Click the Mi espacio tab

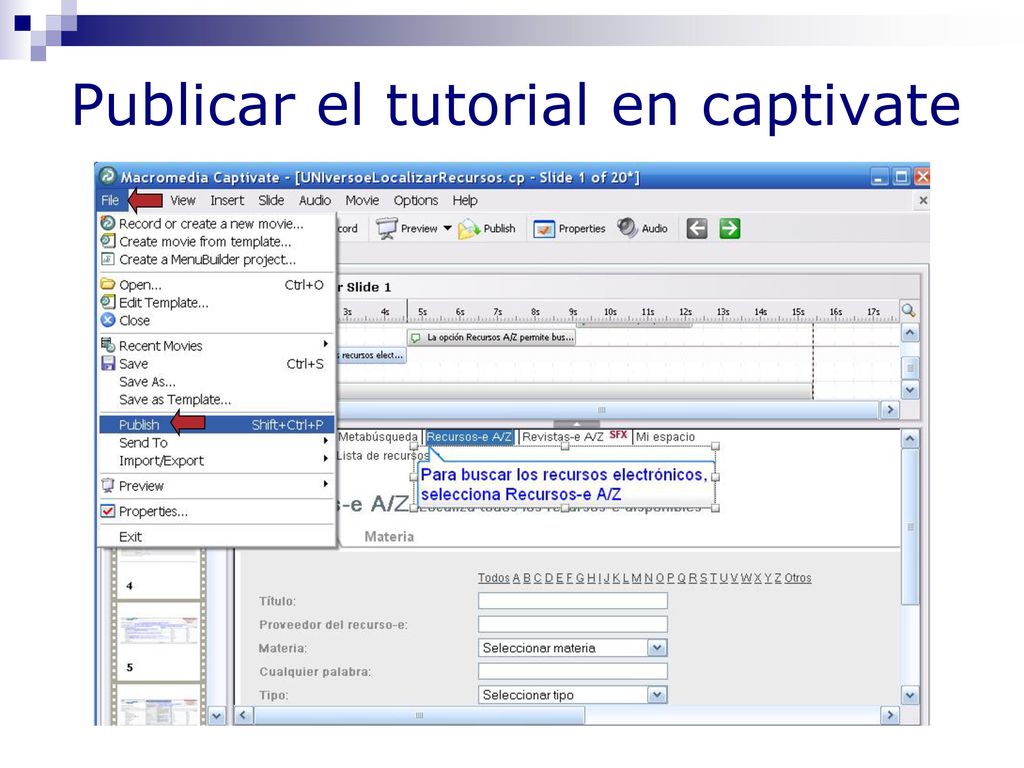[x=665, y=437]
